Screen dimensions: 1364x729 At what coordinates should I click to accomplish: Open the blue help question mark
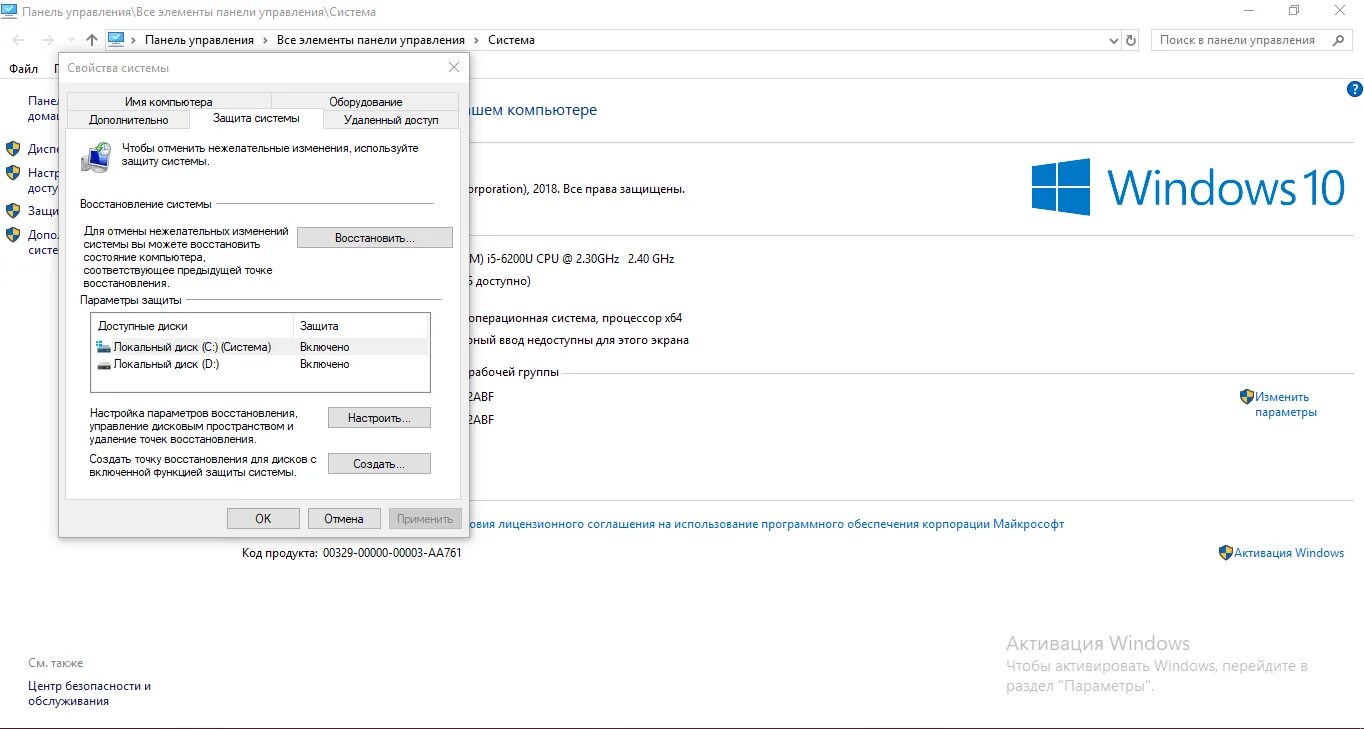pyautogui.click(x=1355, y=89)
